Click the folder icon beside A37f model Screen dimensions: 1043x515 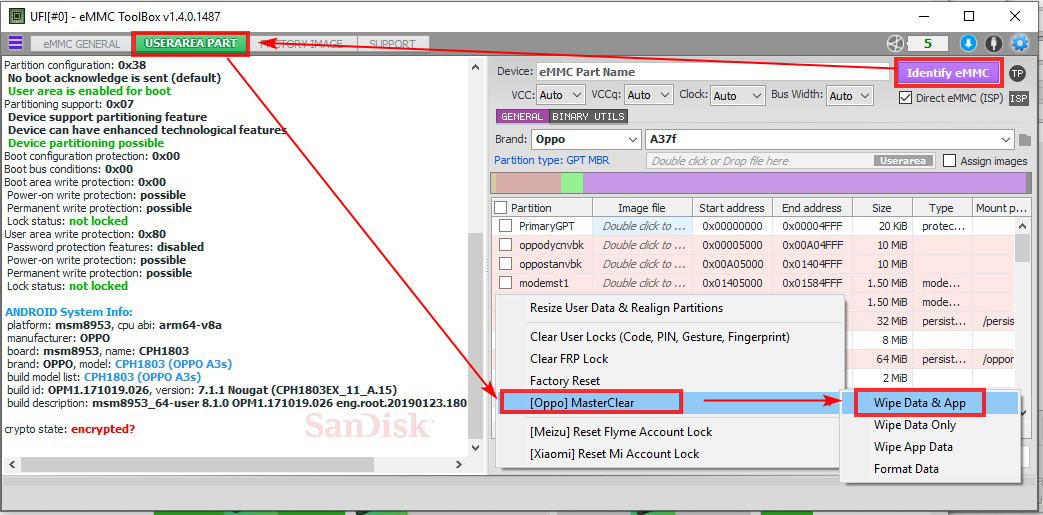point(1024,140)
